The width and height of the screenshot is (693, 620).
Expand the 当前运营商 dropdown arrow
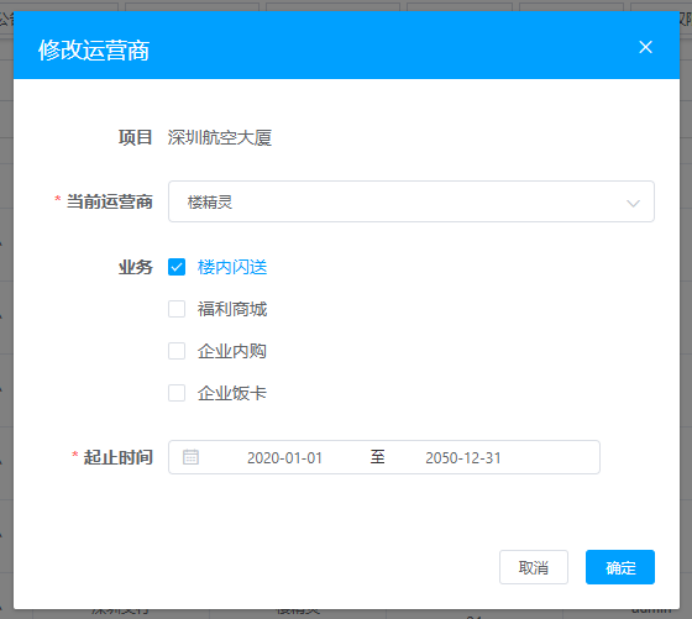click(x=633, y=202)
